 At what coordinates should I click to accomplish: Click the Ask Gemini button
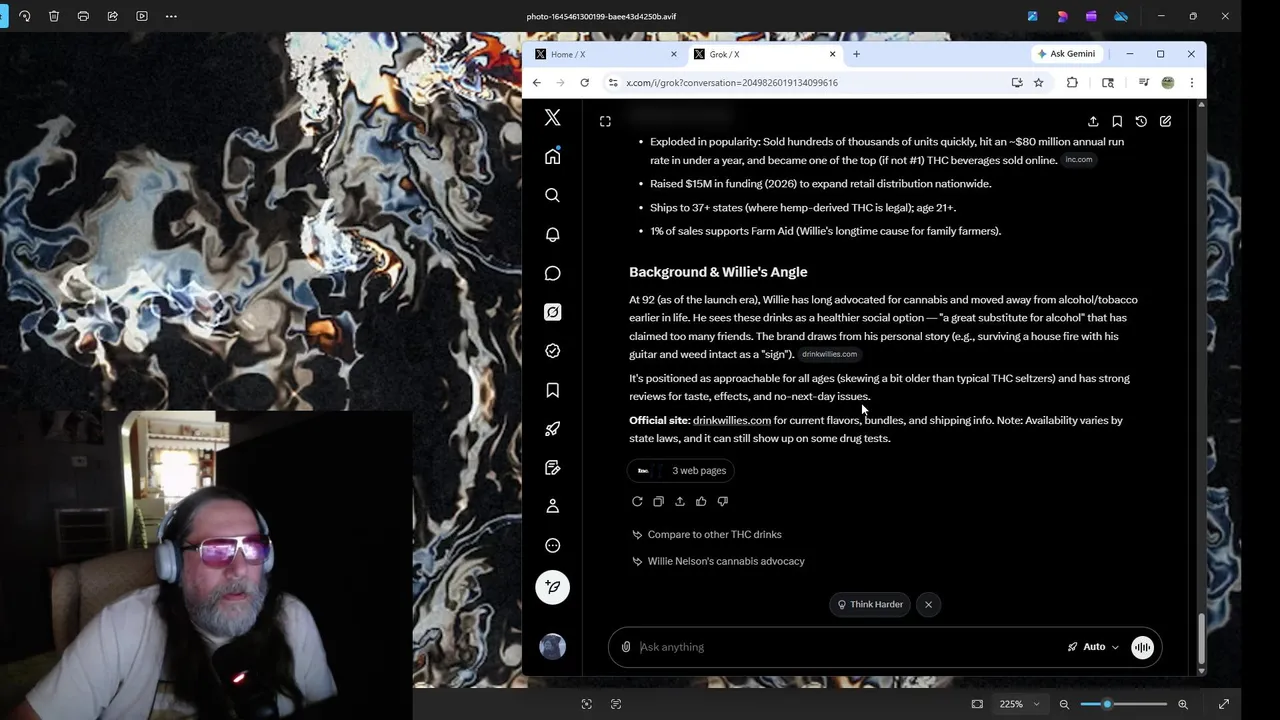[x=1066, y=54]
